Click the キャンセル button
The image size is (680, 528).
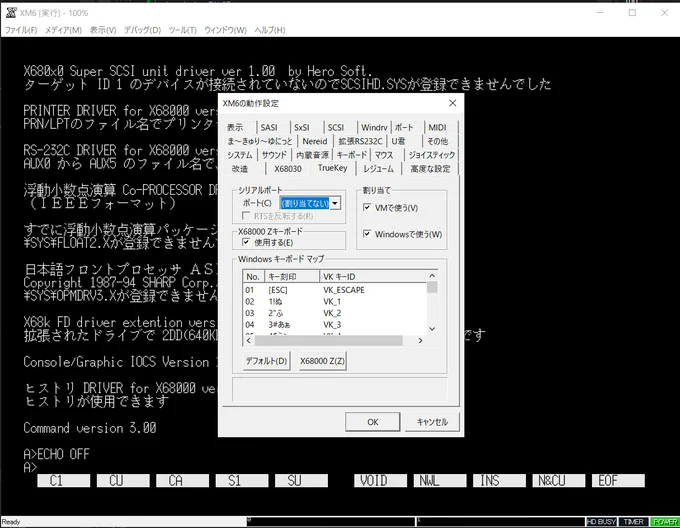[432, 422]
